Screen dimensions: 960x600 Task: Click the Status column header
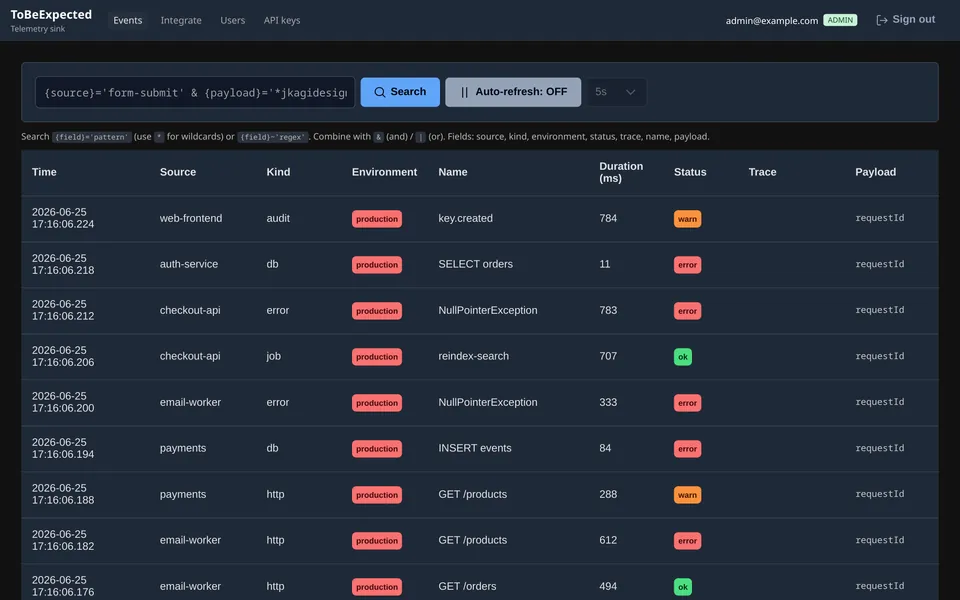(690, 172)
